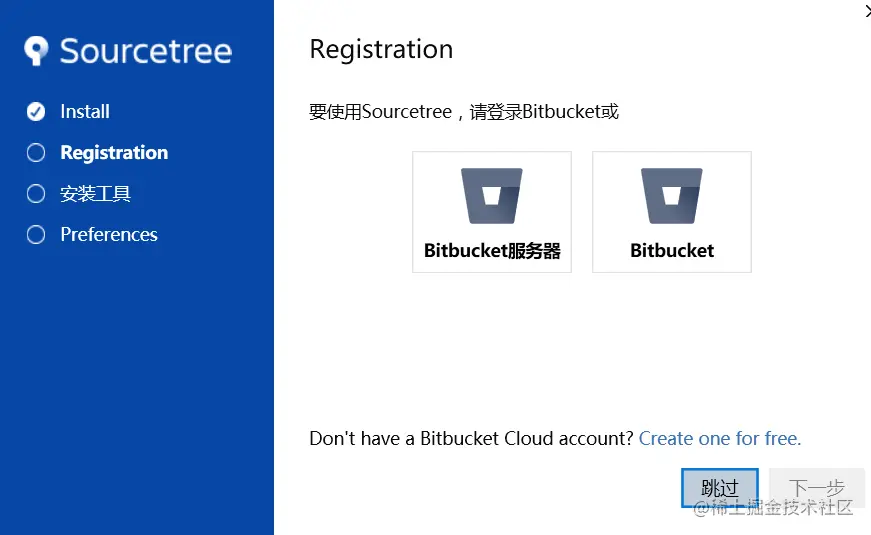Open the Create one for free link
Viewport: 871px width, 535px height.
click(720, 438)
